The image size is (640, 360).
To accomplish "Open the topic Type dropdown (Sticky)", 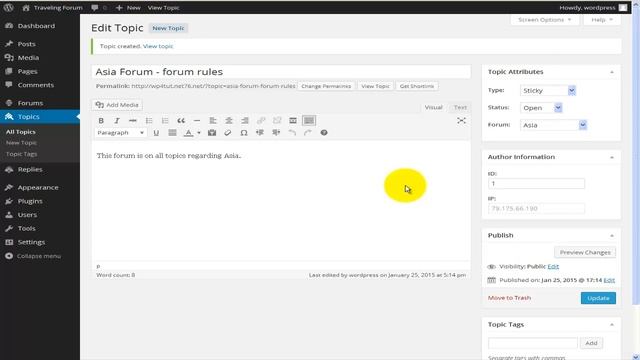I will [548, 90].
